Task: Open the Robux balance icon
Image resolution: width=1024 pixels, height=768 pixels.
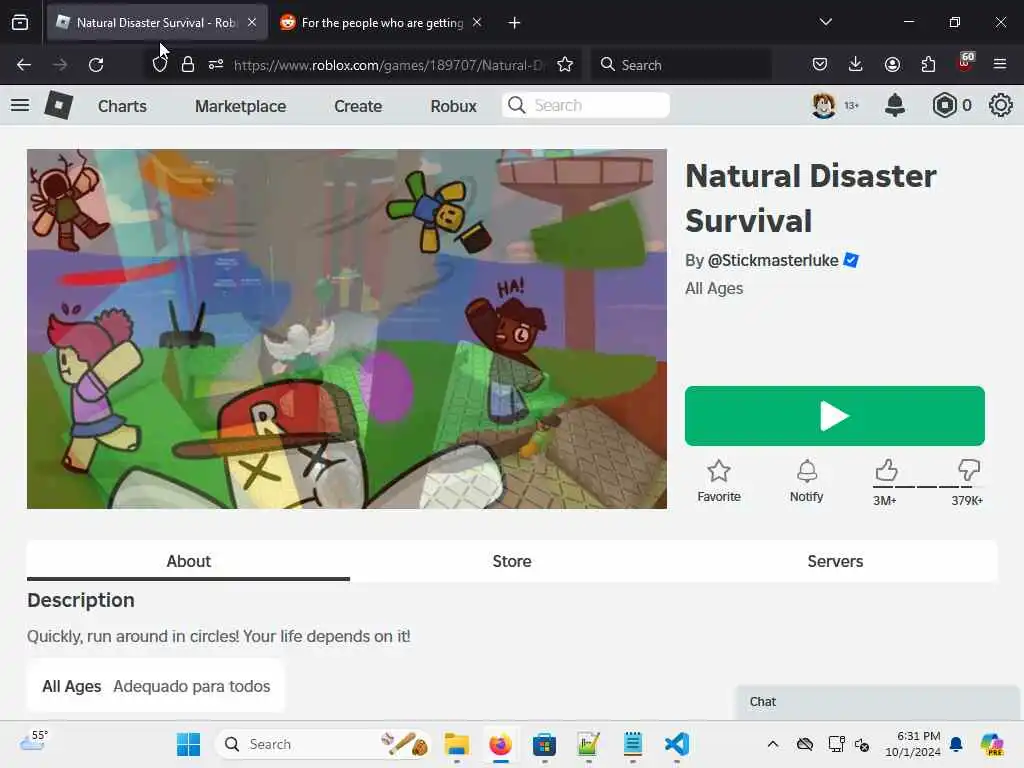Action: point(944,105)
